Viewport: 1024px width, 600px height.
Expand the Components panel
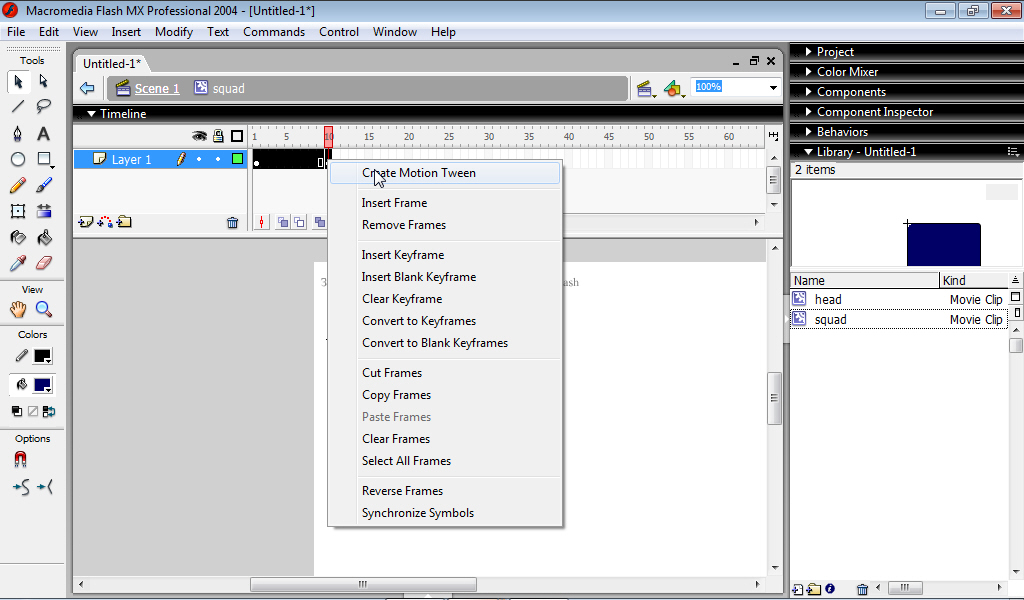coord(808,91)
